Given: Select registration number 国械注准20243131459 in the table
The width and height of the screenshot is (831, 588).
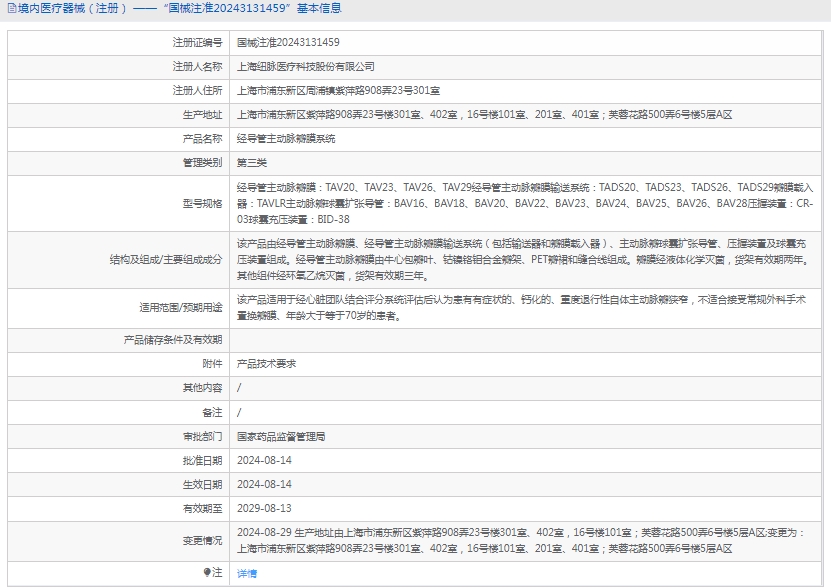Looking at the screenshot, I should (x=288, y=43).
